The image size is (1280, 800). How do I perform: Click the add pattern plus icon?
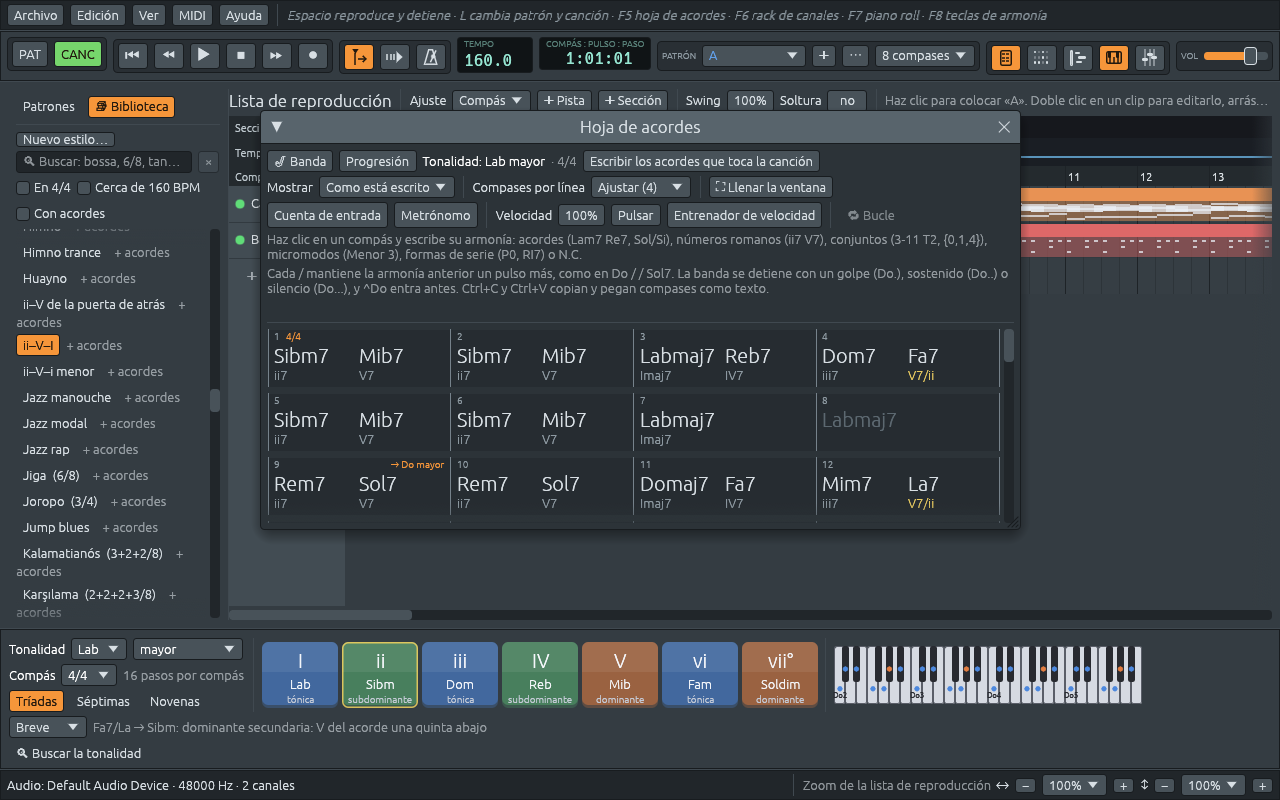(823, 56)
